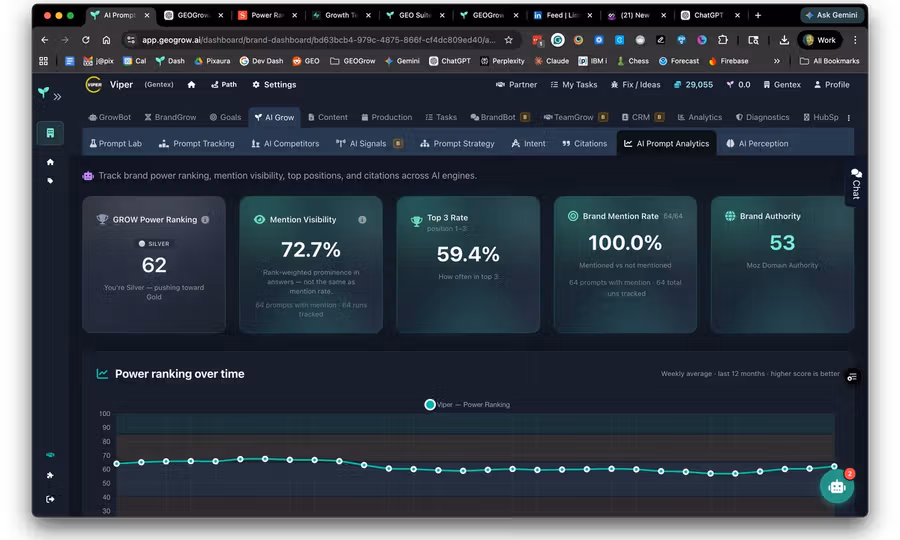The height and width of the screenshot is (540, 900).
Task: Open the BrandBot tab
Action: tap(499, 117)
